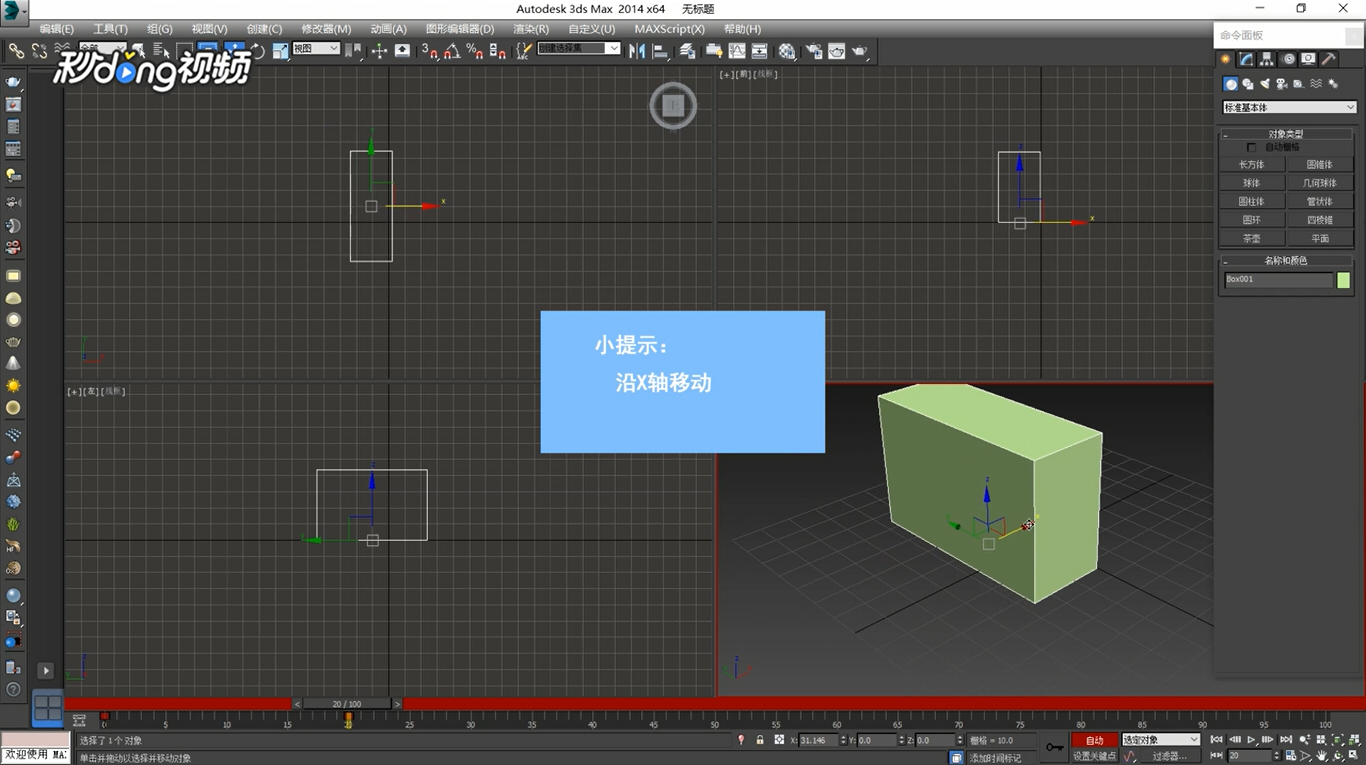Click the 几何球体 button
The width and height of the screenshot is (1366, 765).
(1320, 183)
